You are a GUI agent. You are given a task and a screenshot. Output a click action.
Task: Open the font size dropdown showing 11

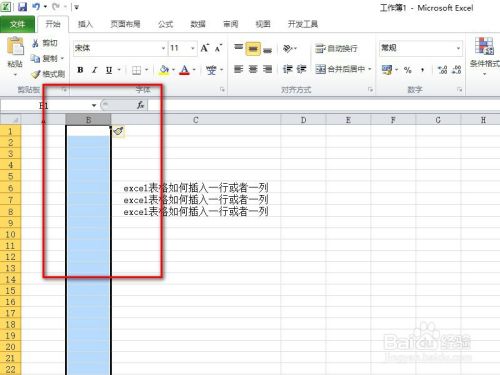point(193,48)
